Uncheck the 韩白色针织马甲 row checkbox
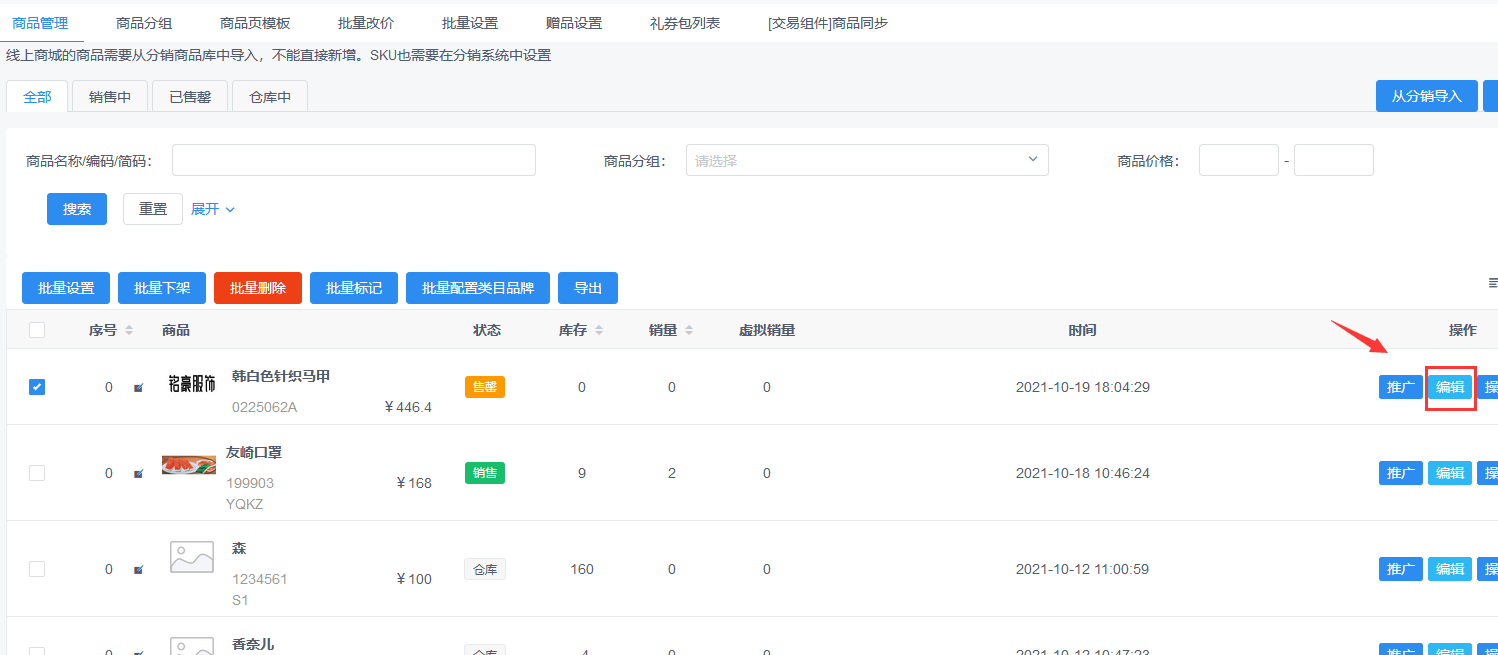The image size is (1498, 655). tap(37, 387)
